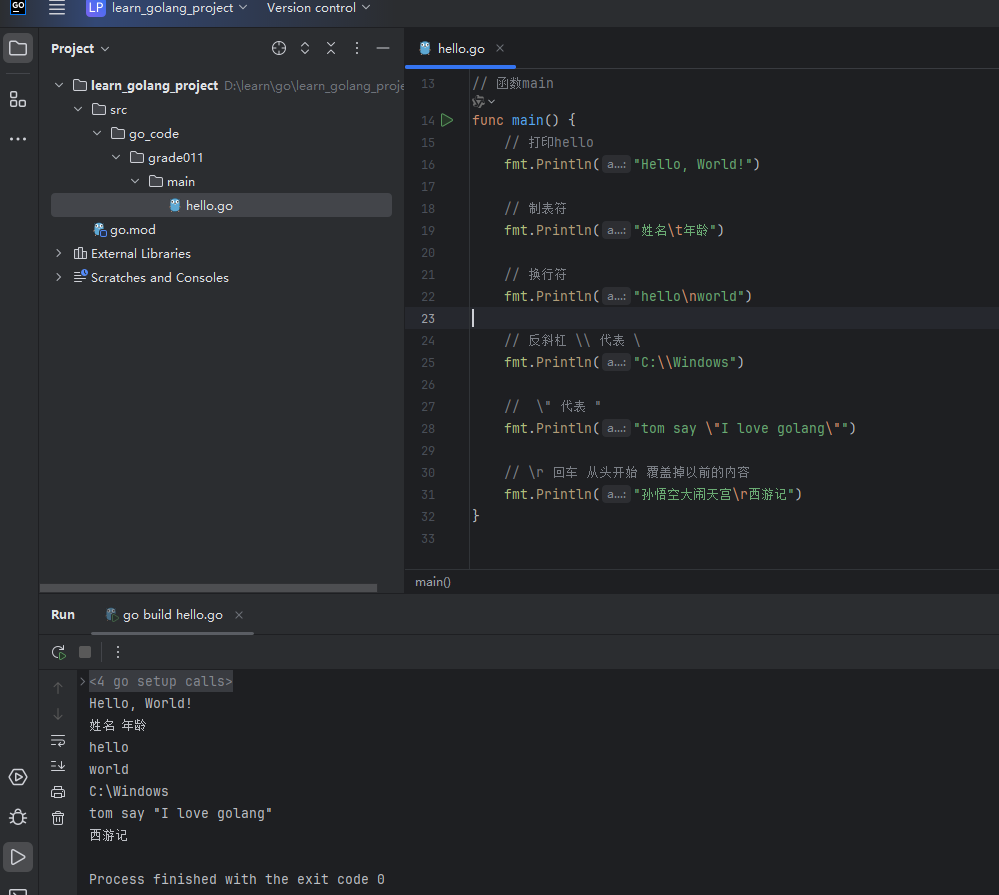
Task: Open the Project tool window folder icon
Action: (18, 48)
